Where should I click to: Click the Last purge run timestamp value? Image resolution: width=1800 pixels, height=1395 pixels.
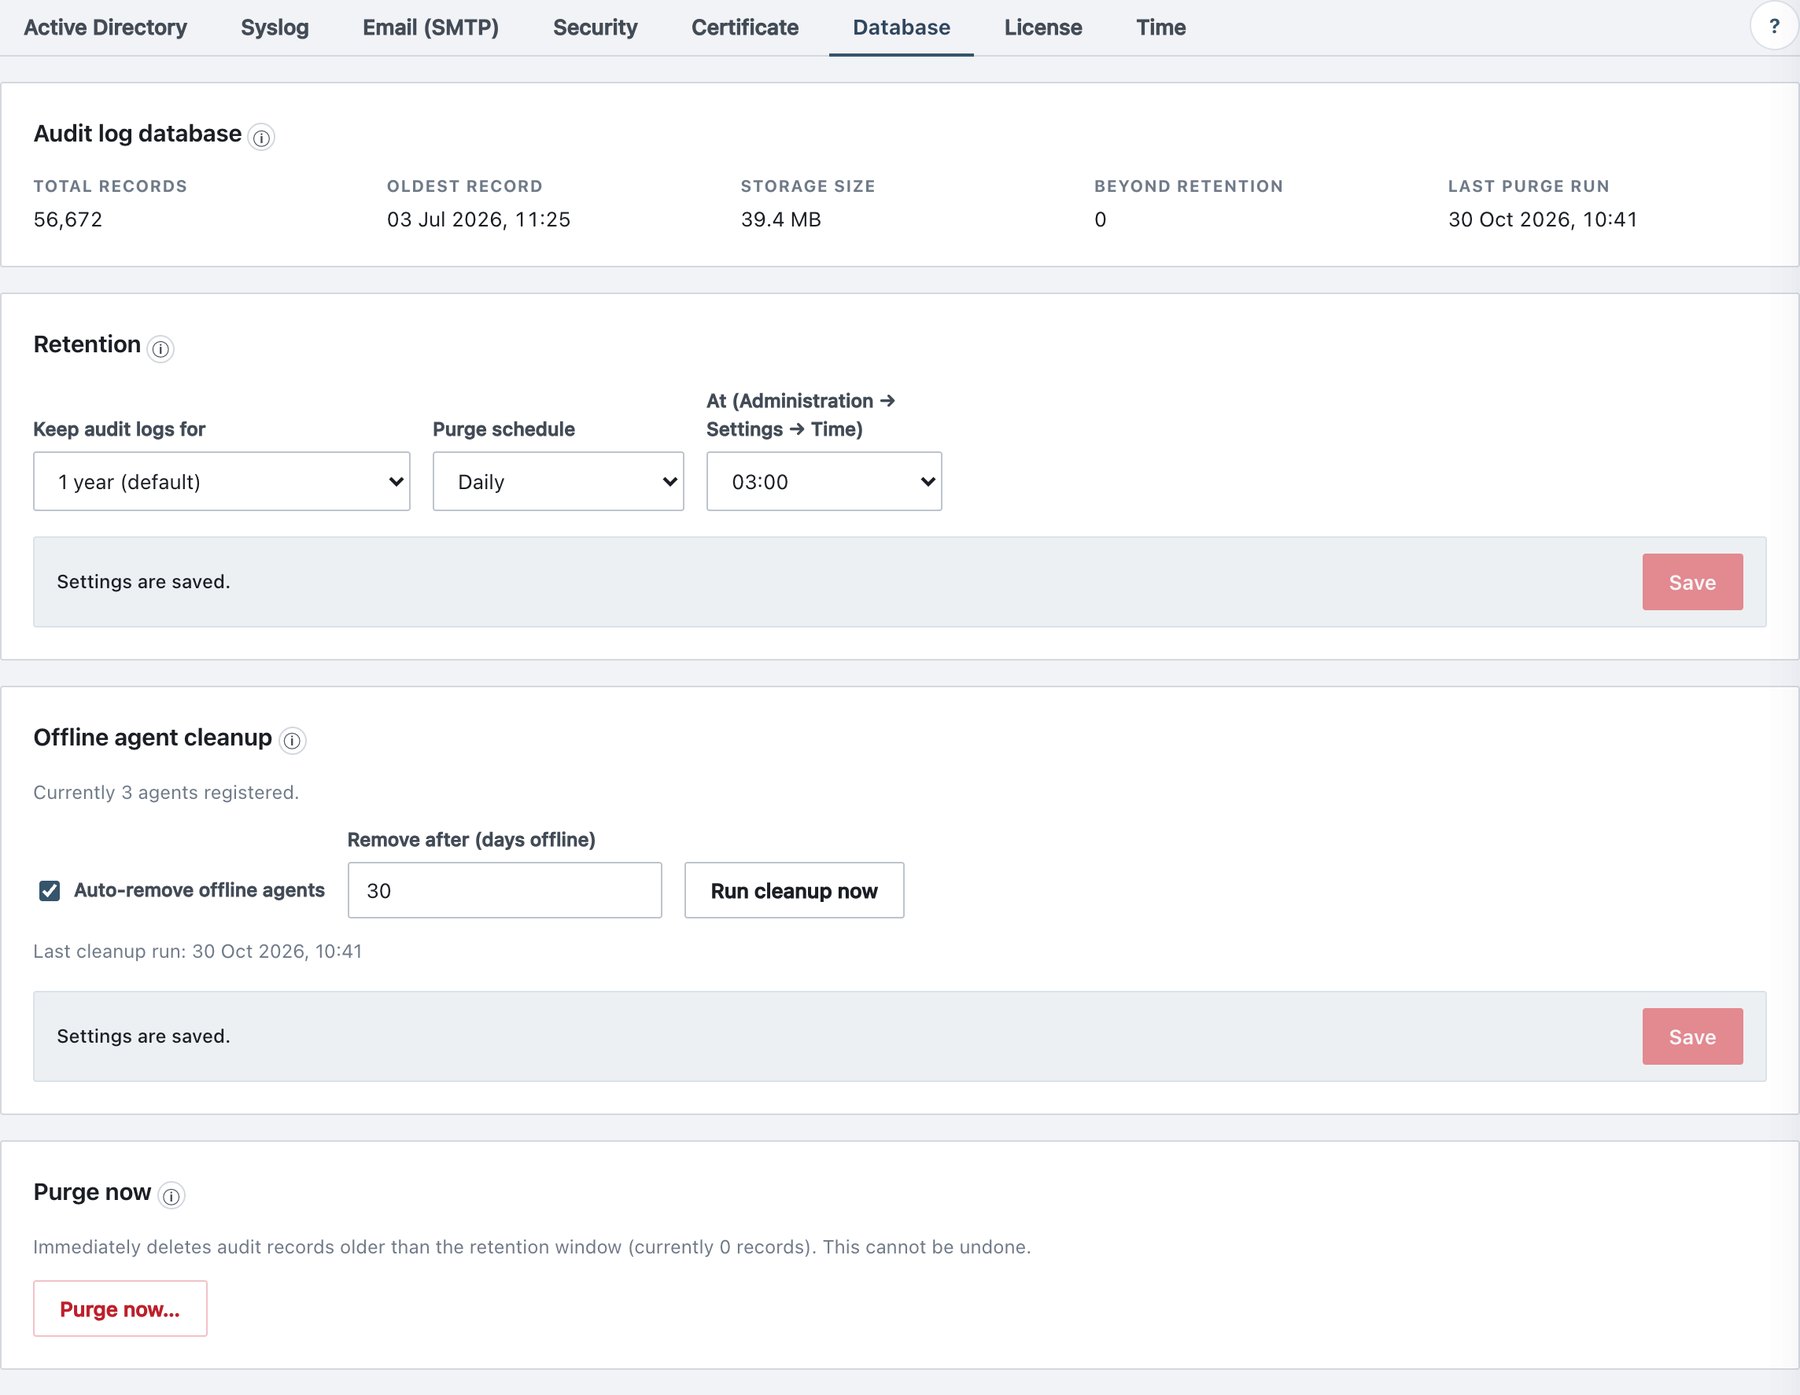(x=1543, y=219)
